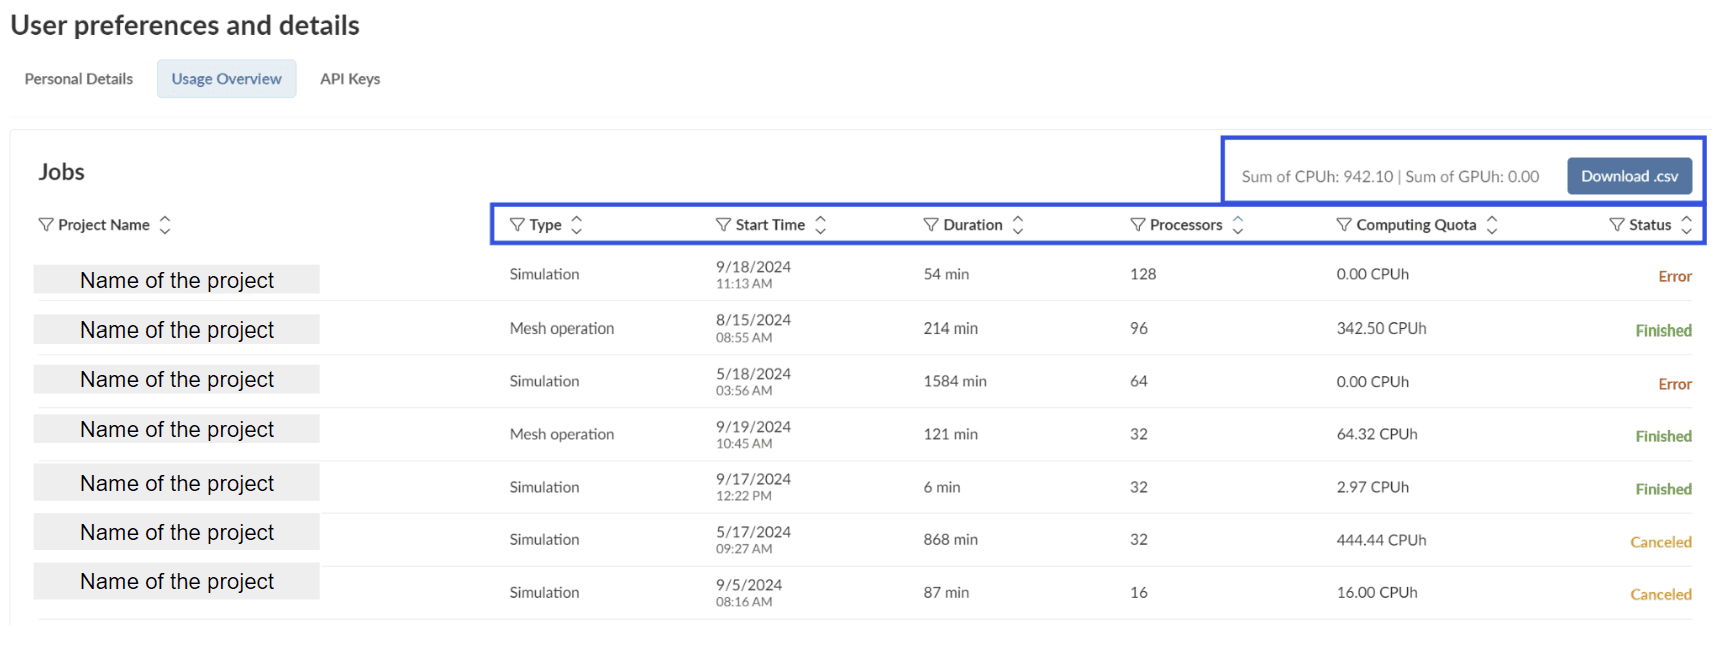Sort jobs by Project Name arrows
Screen dimensions: 1722x658
pyautogui.click(x=165, y=225)
